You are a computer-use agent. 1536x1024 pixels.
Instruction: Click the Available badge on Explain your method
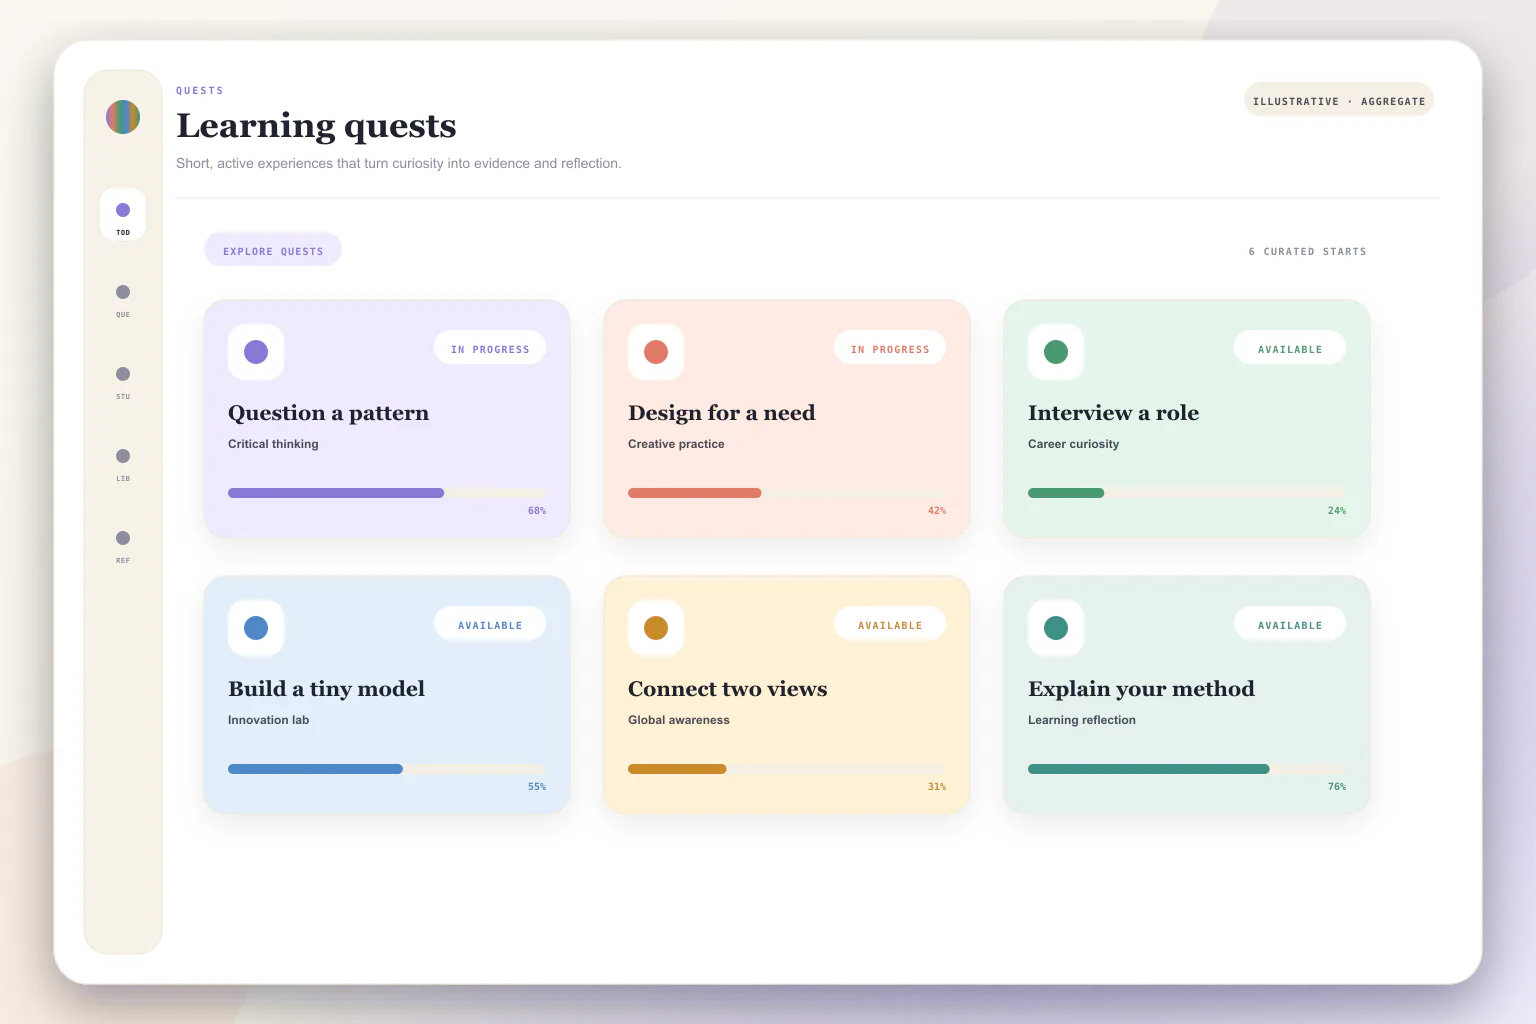tap(1290, 624)
